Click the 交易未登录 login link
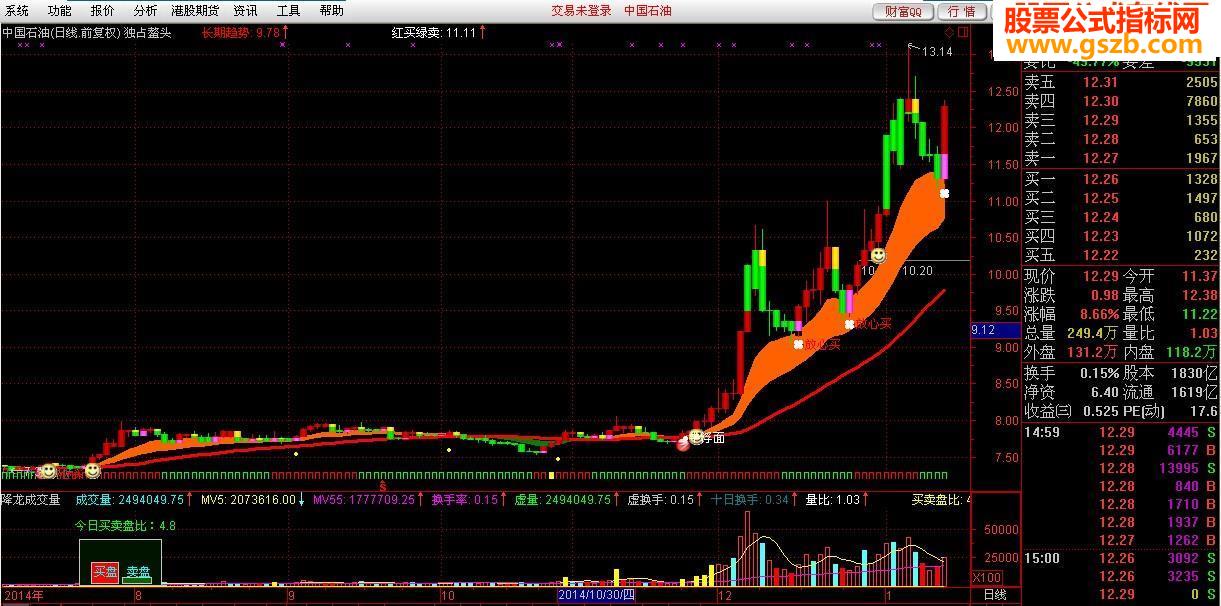The height and width of the screenshot is (606, 1221). coord(581,11)
